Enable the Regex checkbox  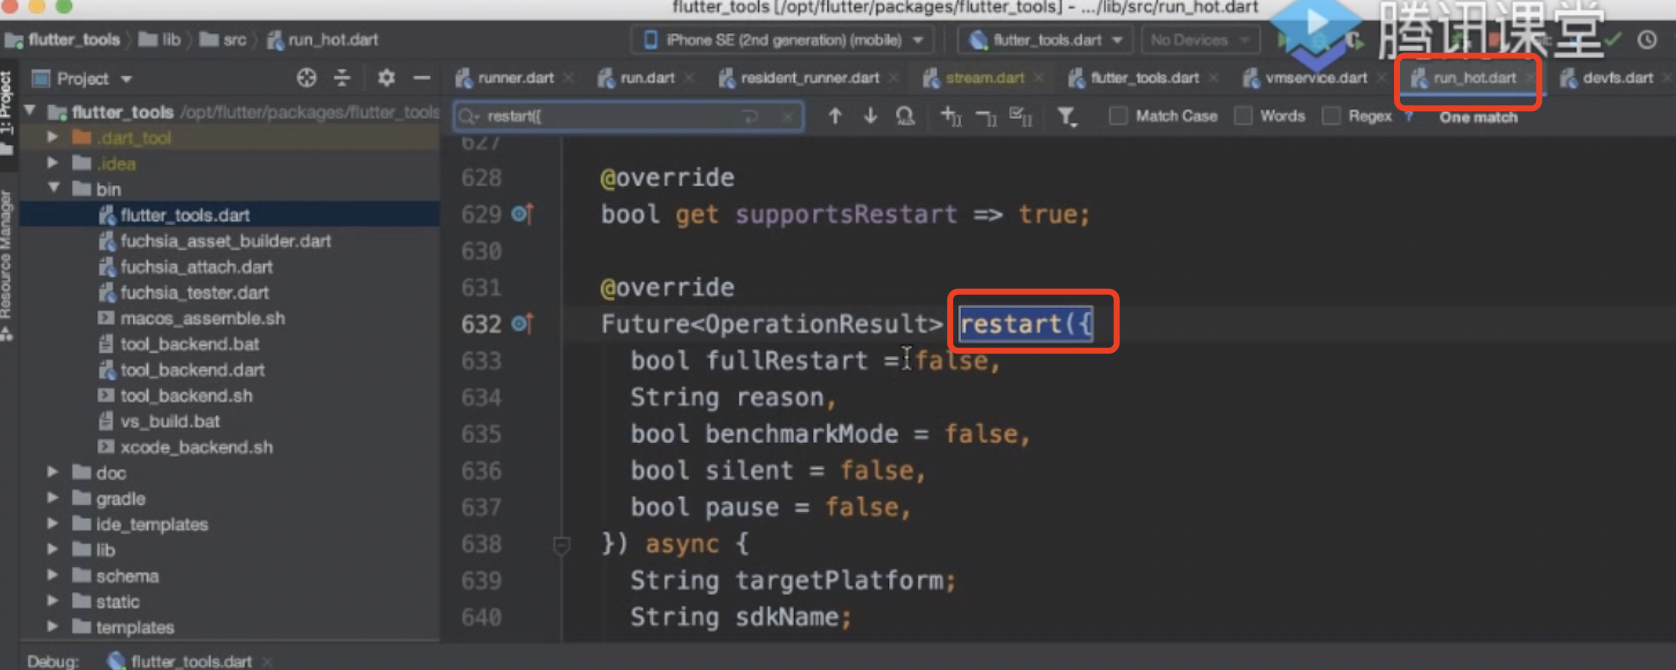(x=1331, y=116)
